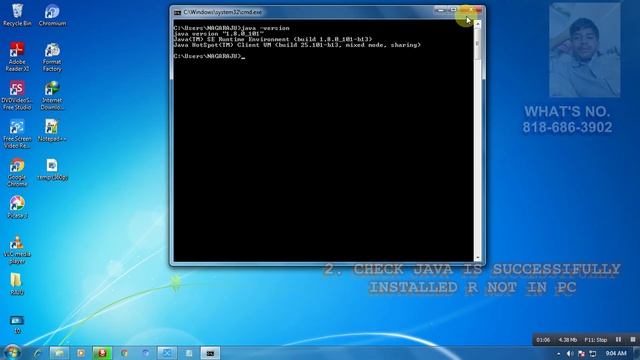
Task: Open File Explorer folder in the taskbar
Action: pos(59,353)
